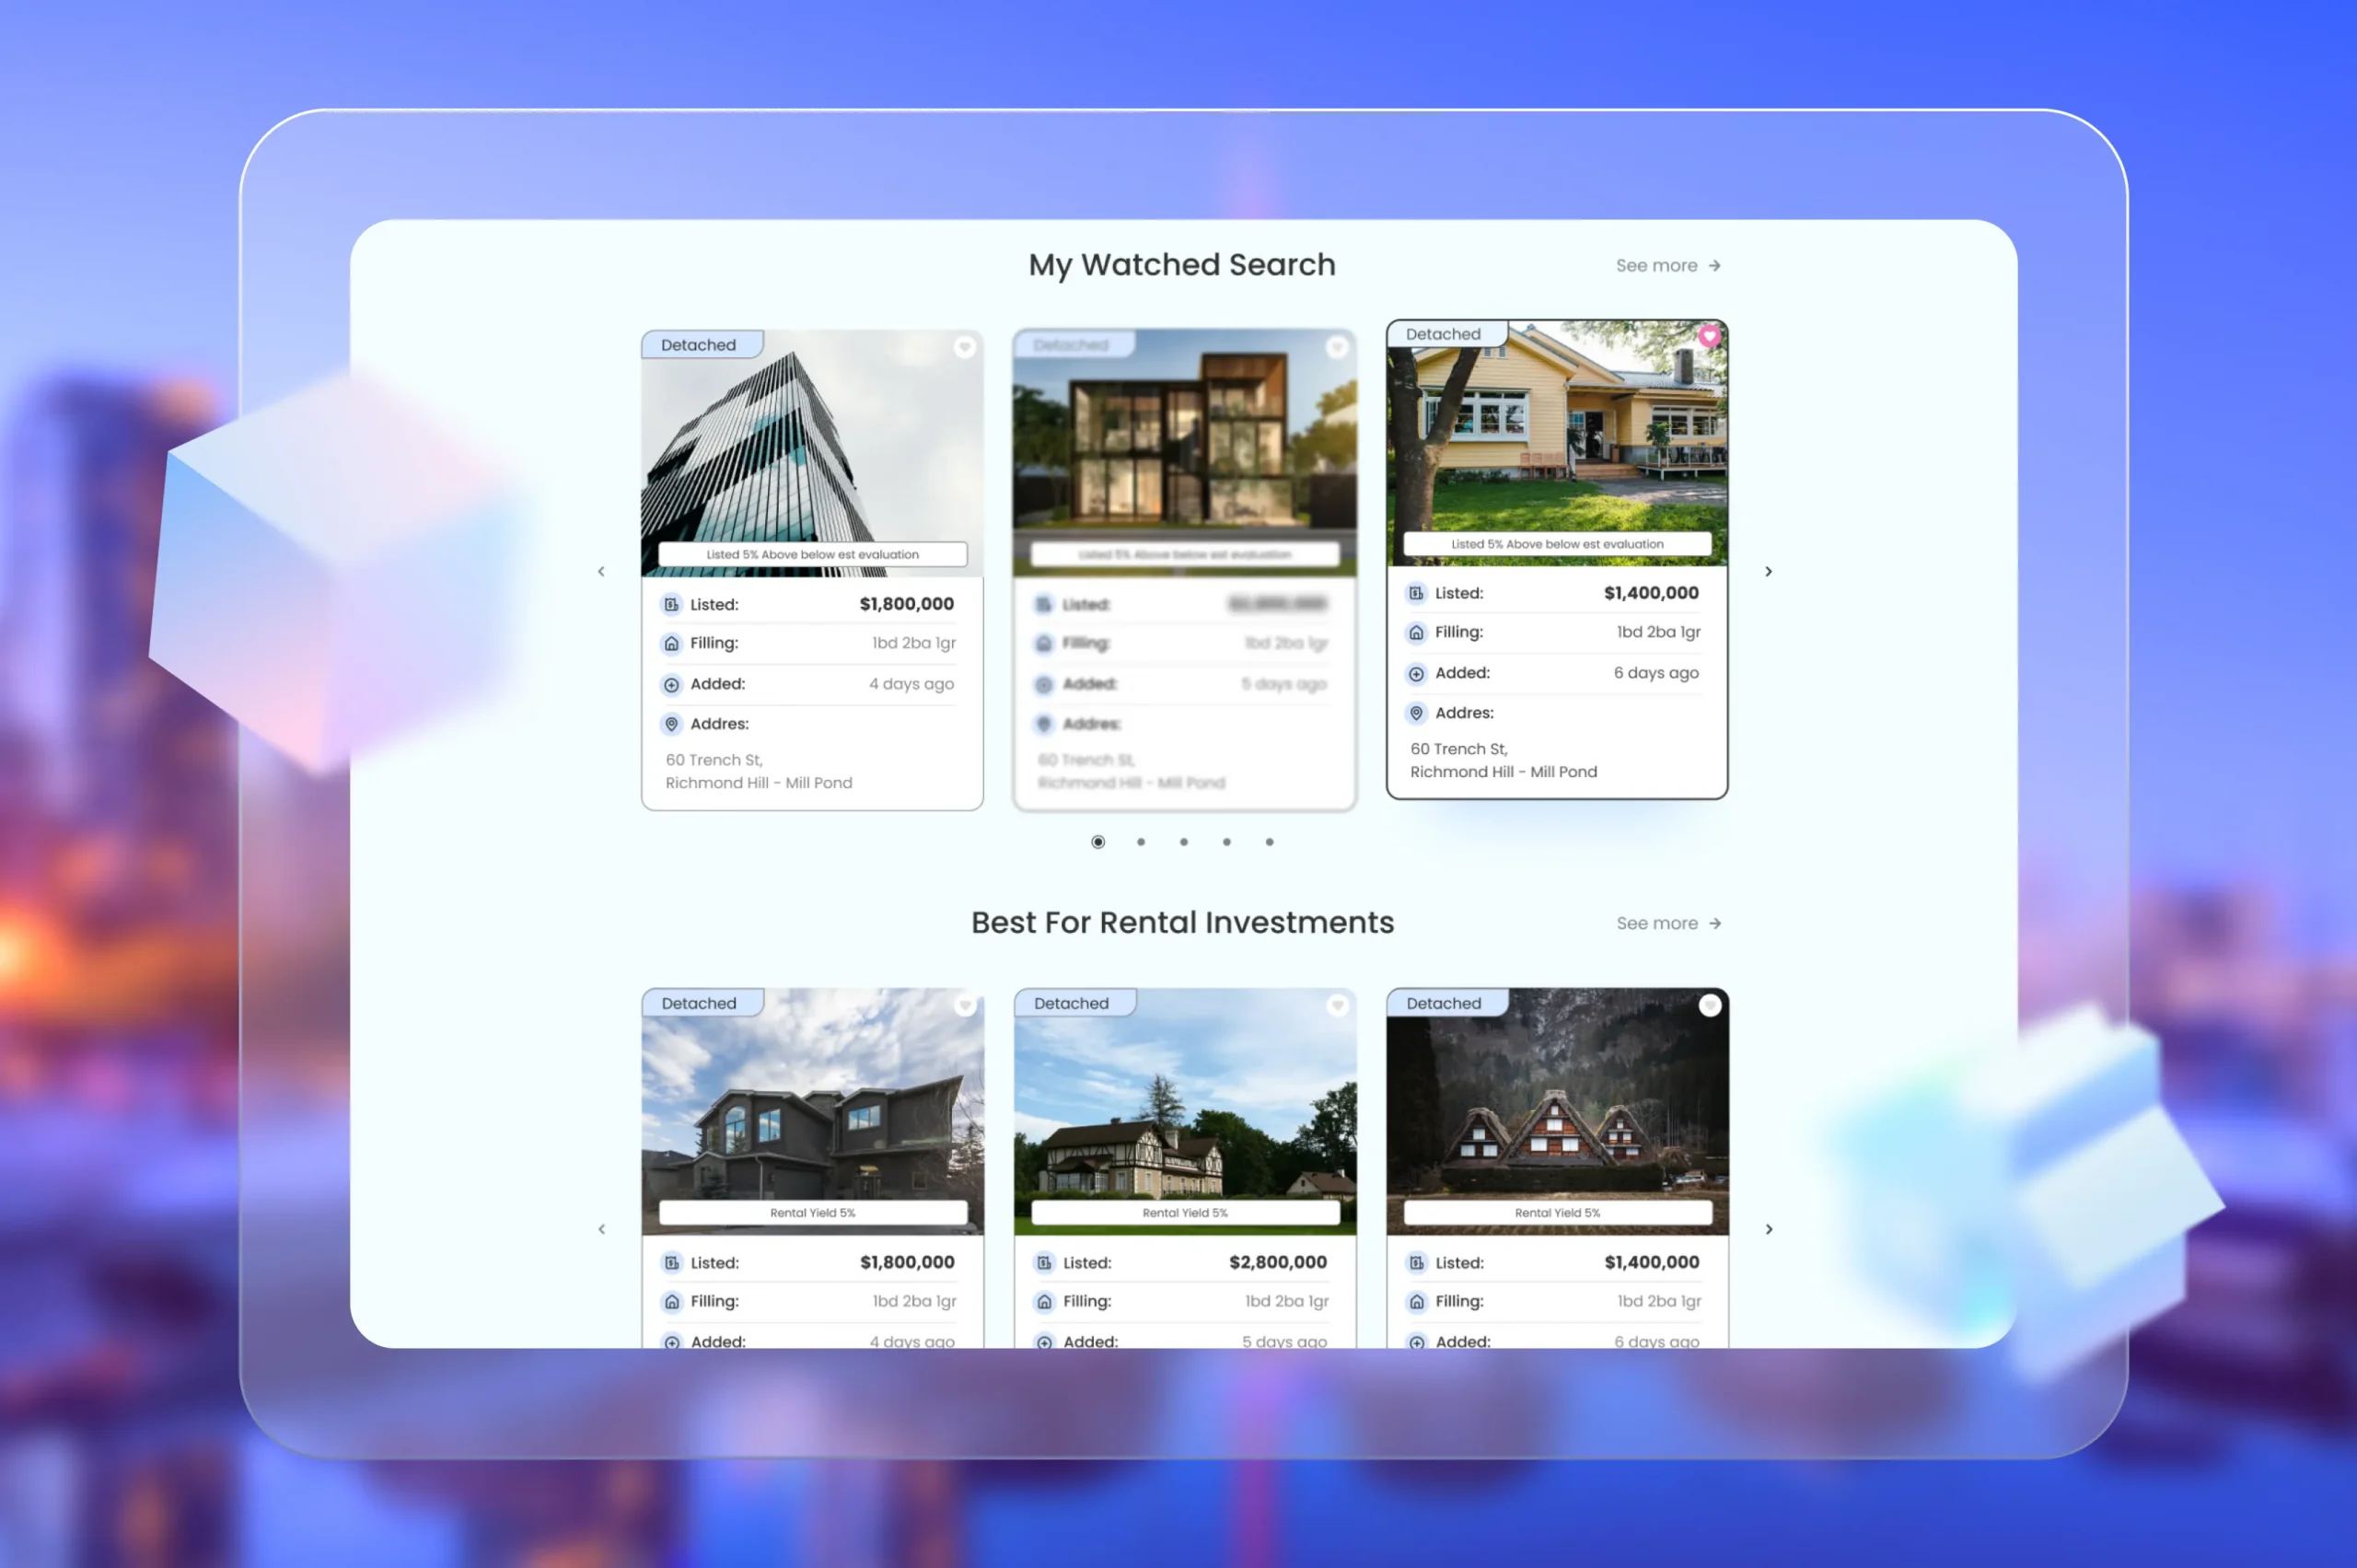Click the Detached tag on the yellow house card

click(1443, 334)
